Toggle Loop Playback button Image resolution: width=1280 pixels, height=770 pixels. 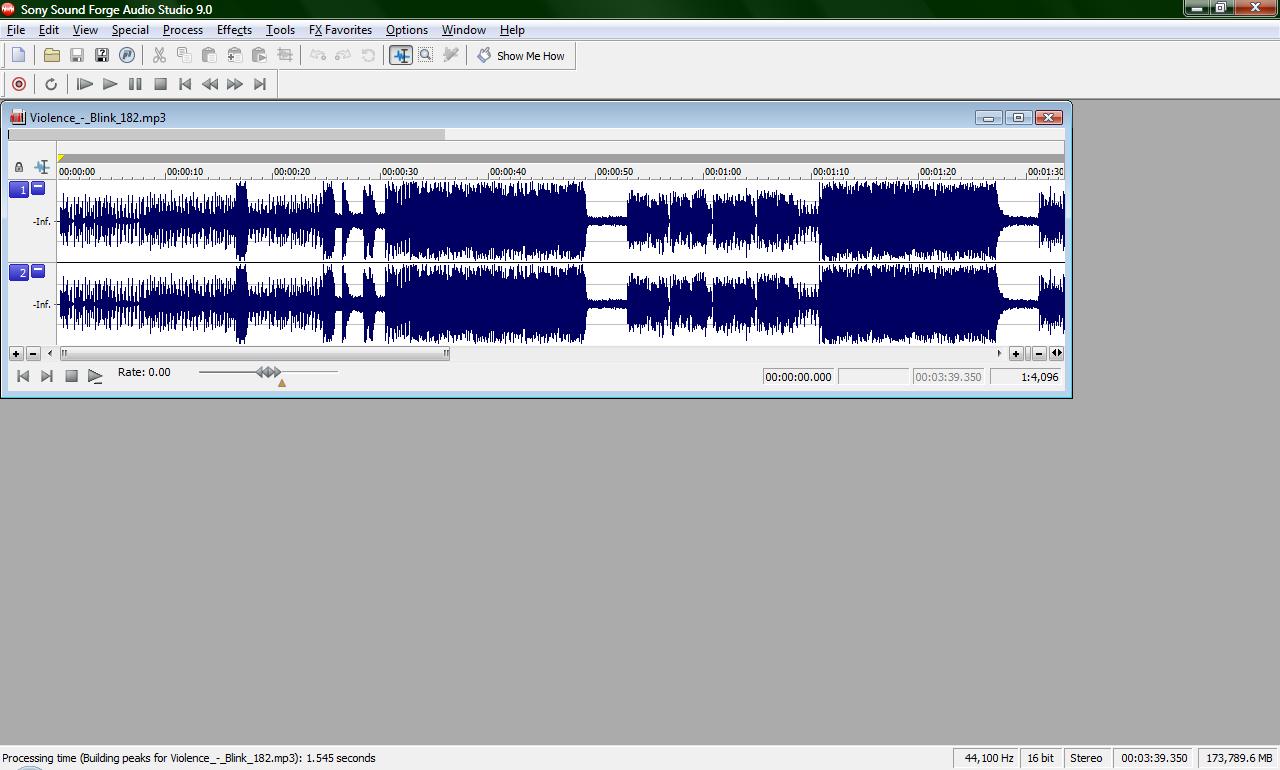[51, 84]
